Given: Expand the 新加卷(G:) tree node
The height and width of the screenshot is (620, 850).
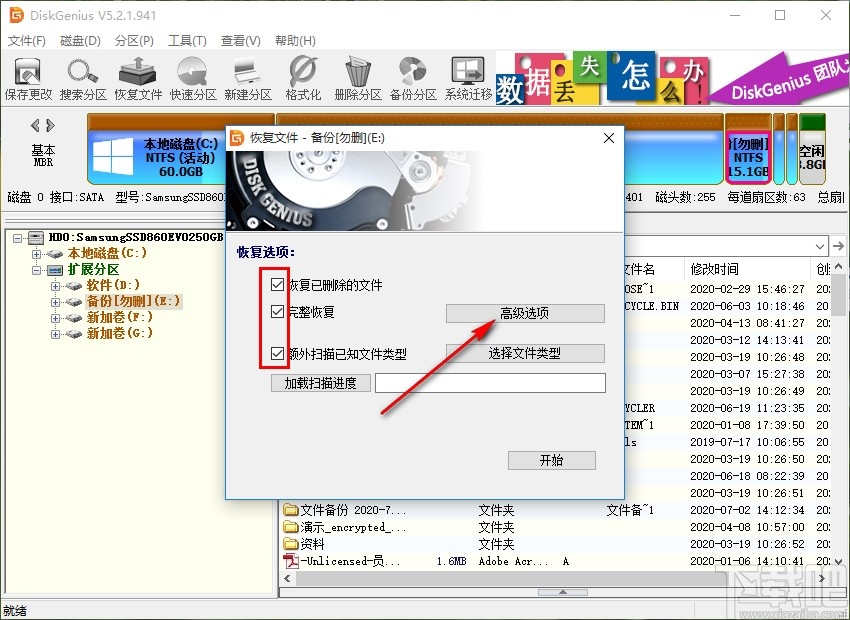Looking at the screenshot, I should click(55, 334).
